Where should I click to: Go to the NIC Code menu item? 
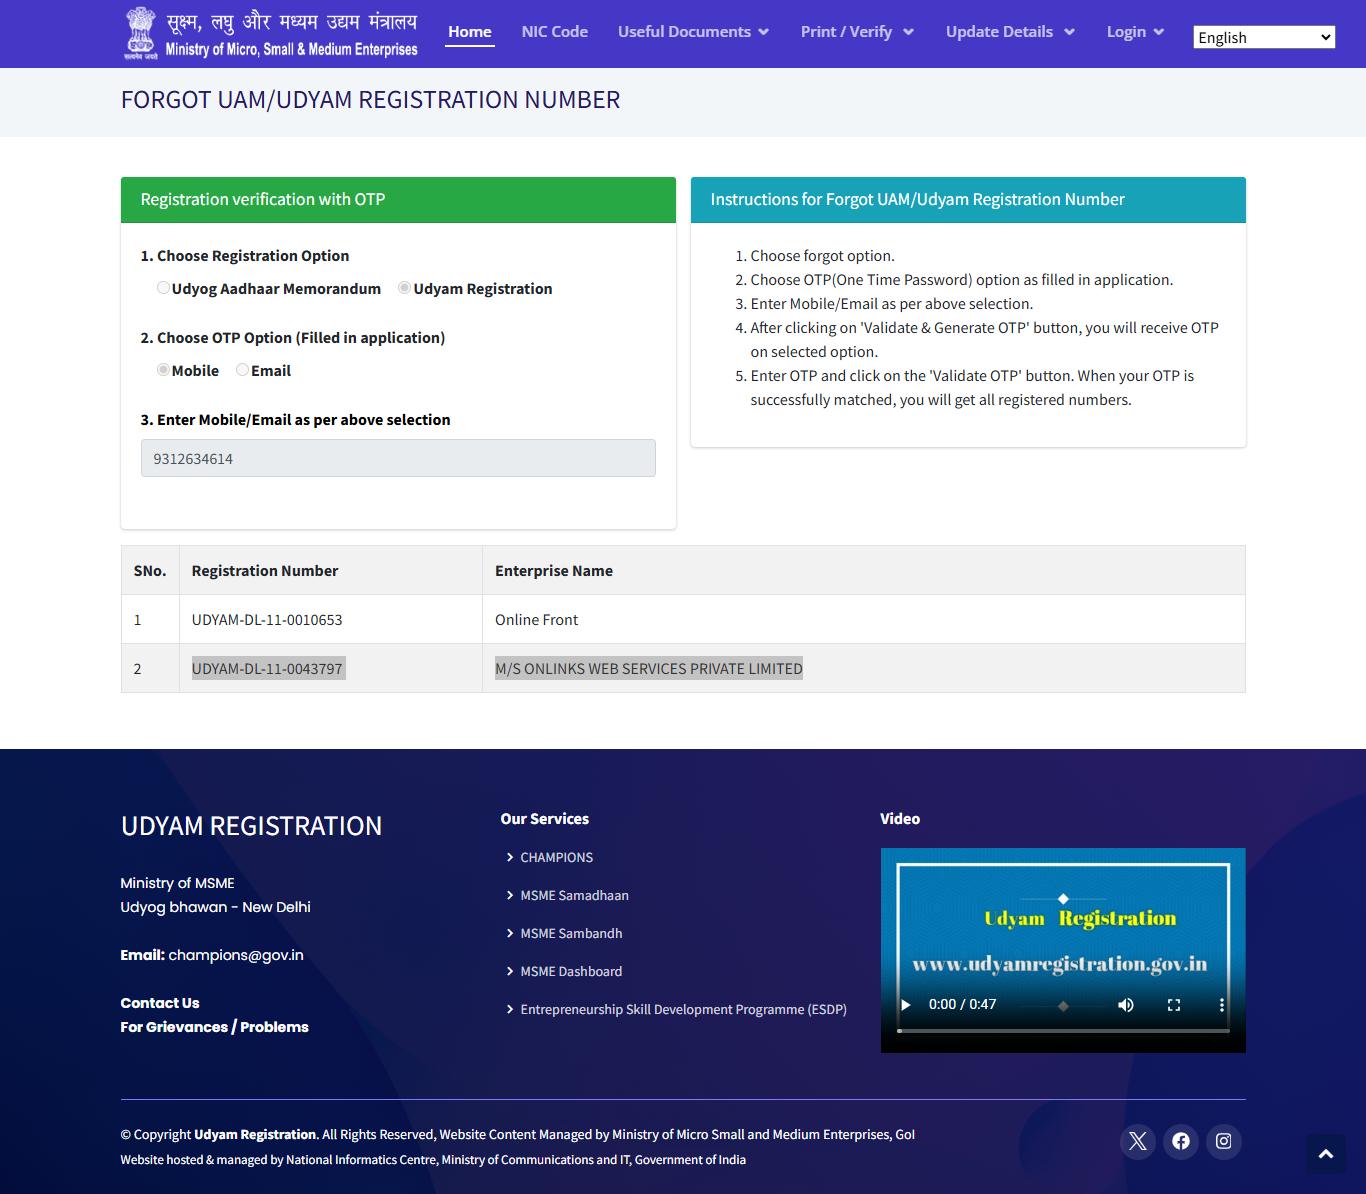pos(555,32)
